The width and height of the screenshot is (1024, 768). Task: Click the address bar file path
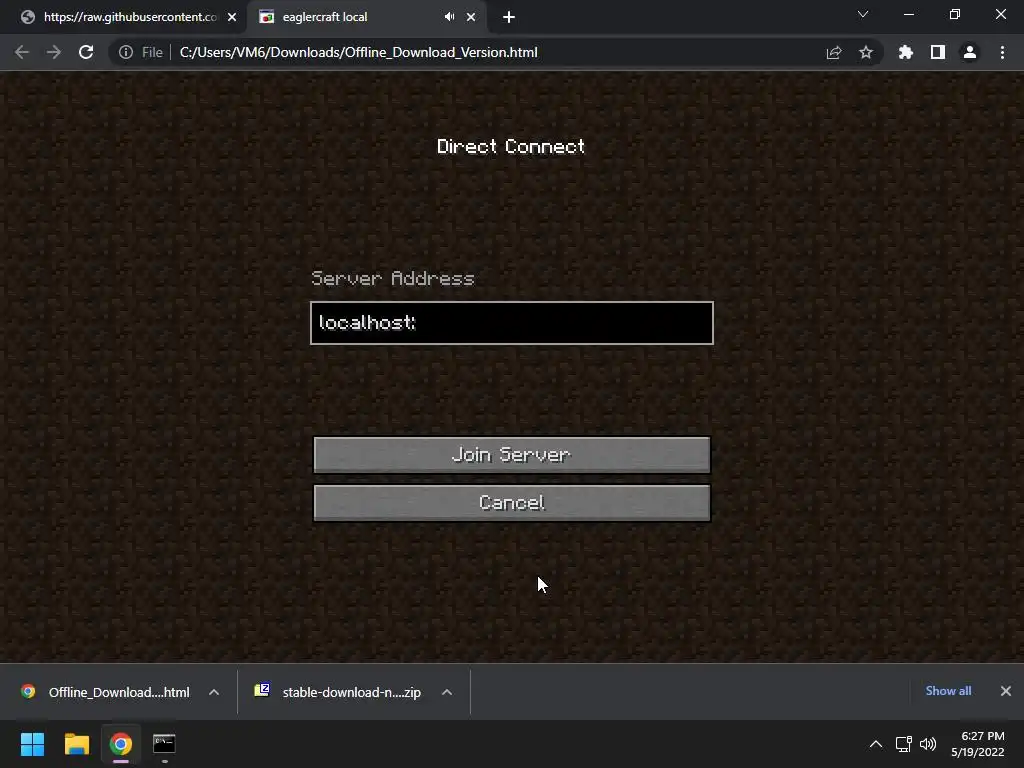pyautogui.click(x=359, y=52)
